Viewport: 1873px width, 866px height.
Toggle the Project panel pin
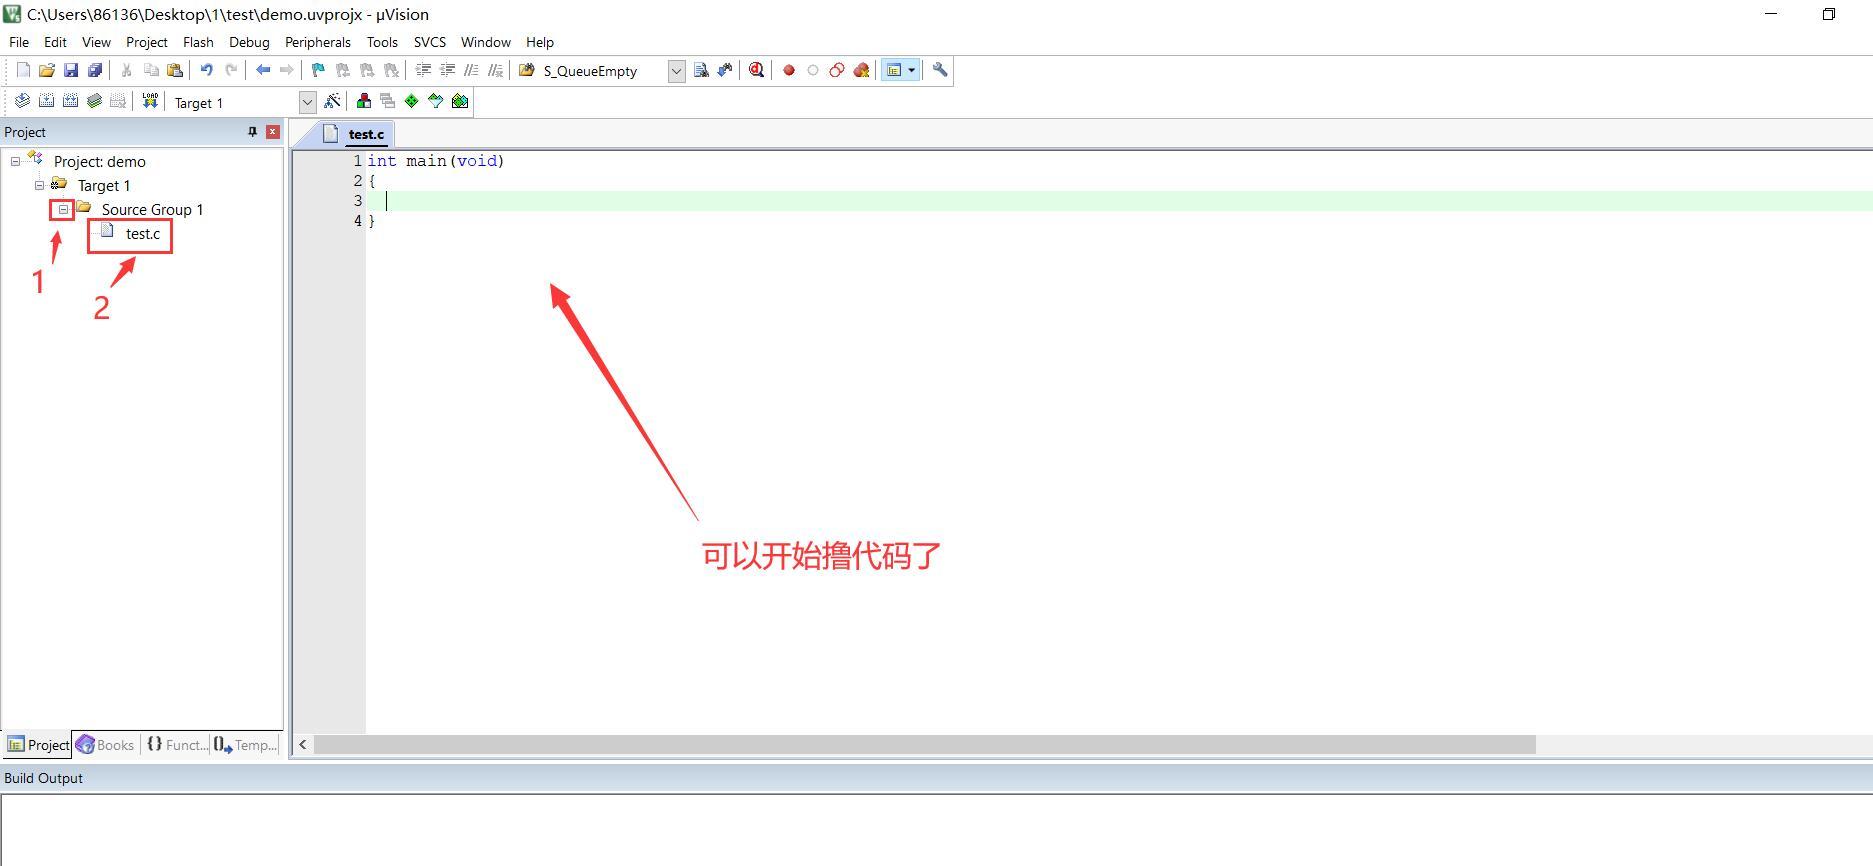pyautogui.click(x=252, y=132)
